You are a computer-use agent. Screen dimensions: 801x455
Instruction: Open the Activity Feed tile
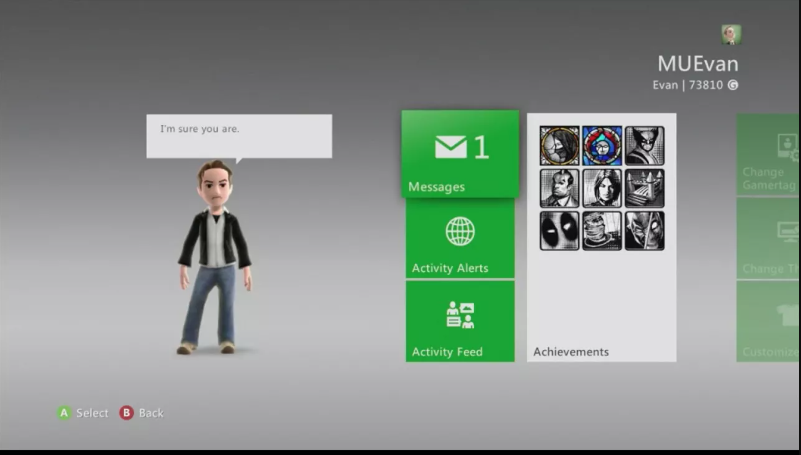pos(460,321)
